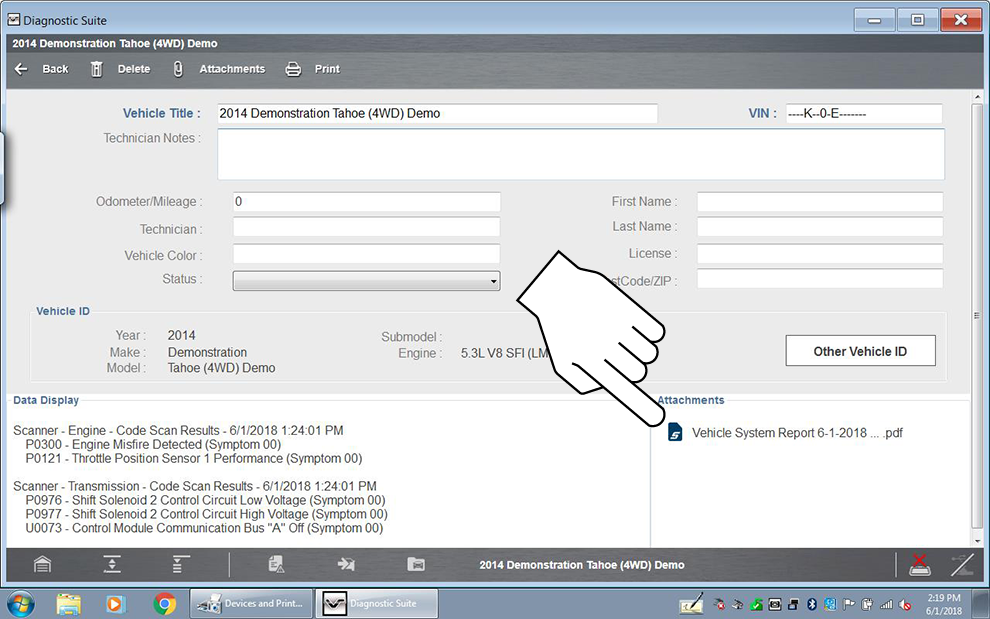Click the vehicle history document icon
This screenshot has width=990, height=619.
[x=276, y=565]
